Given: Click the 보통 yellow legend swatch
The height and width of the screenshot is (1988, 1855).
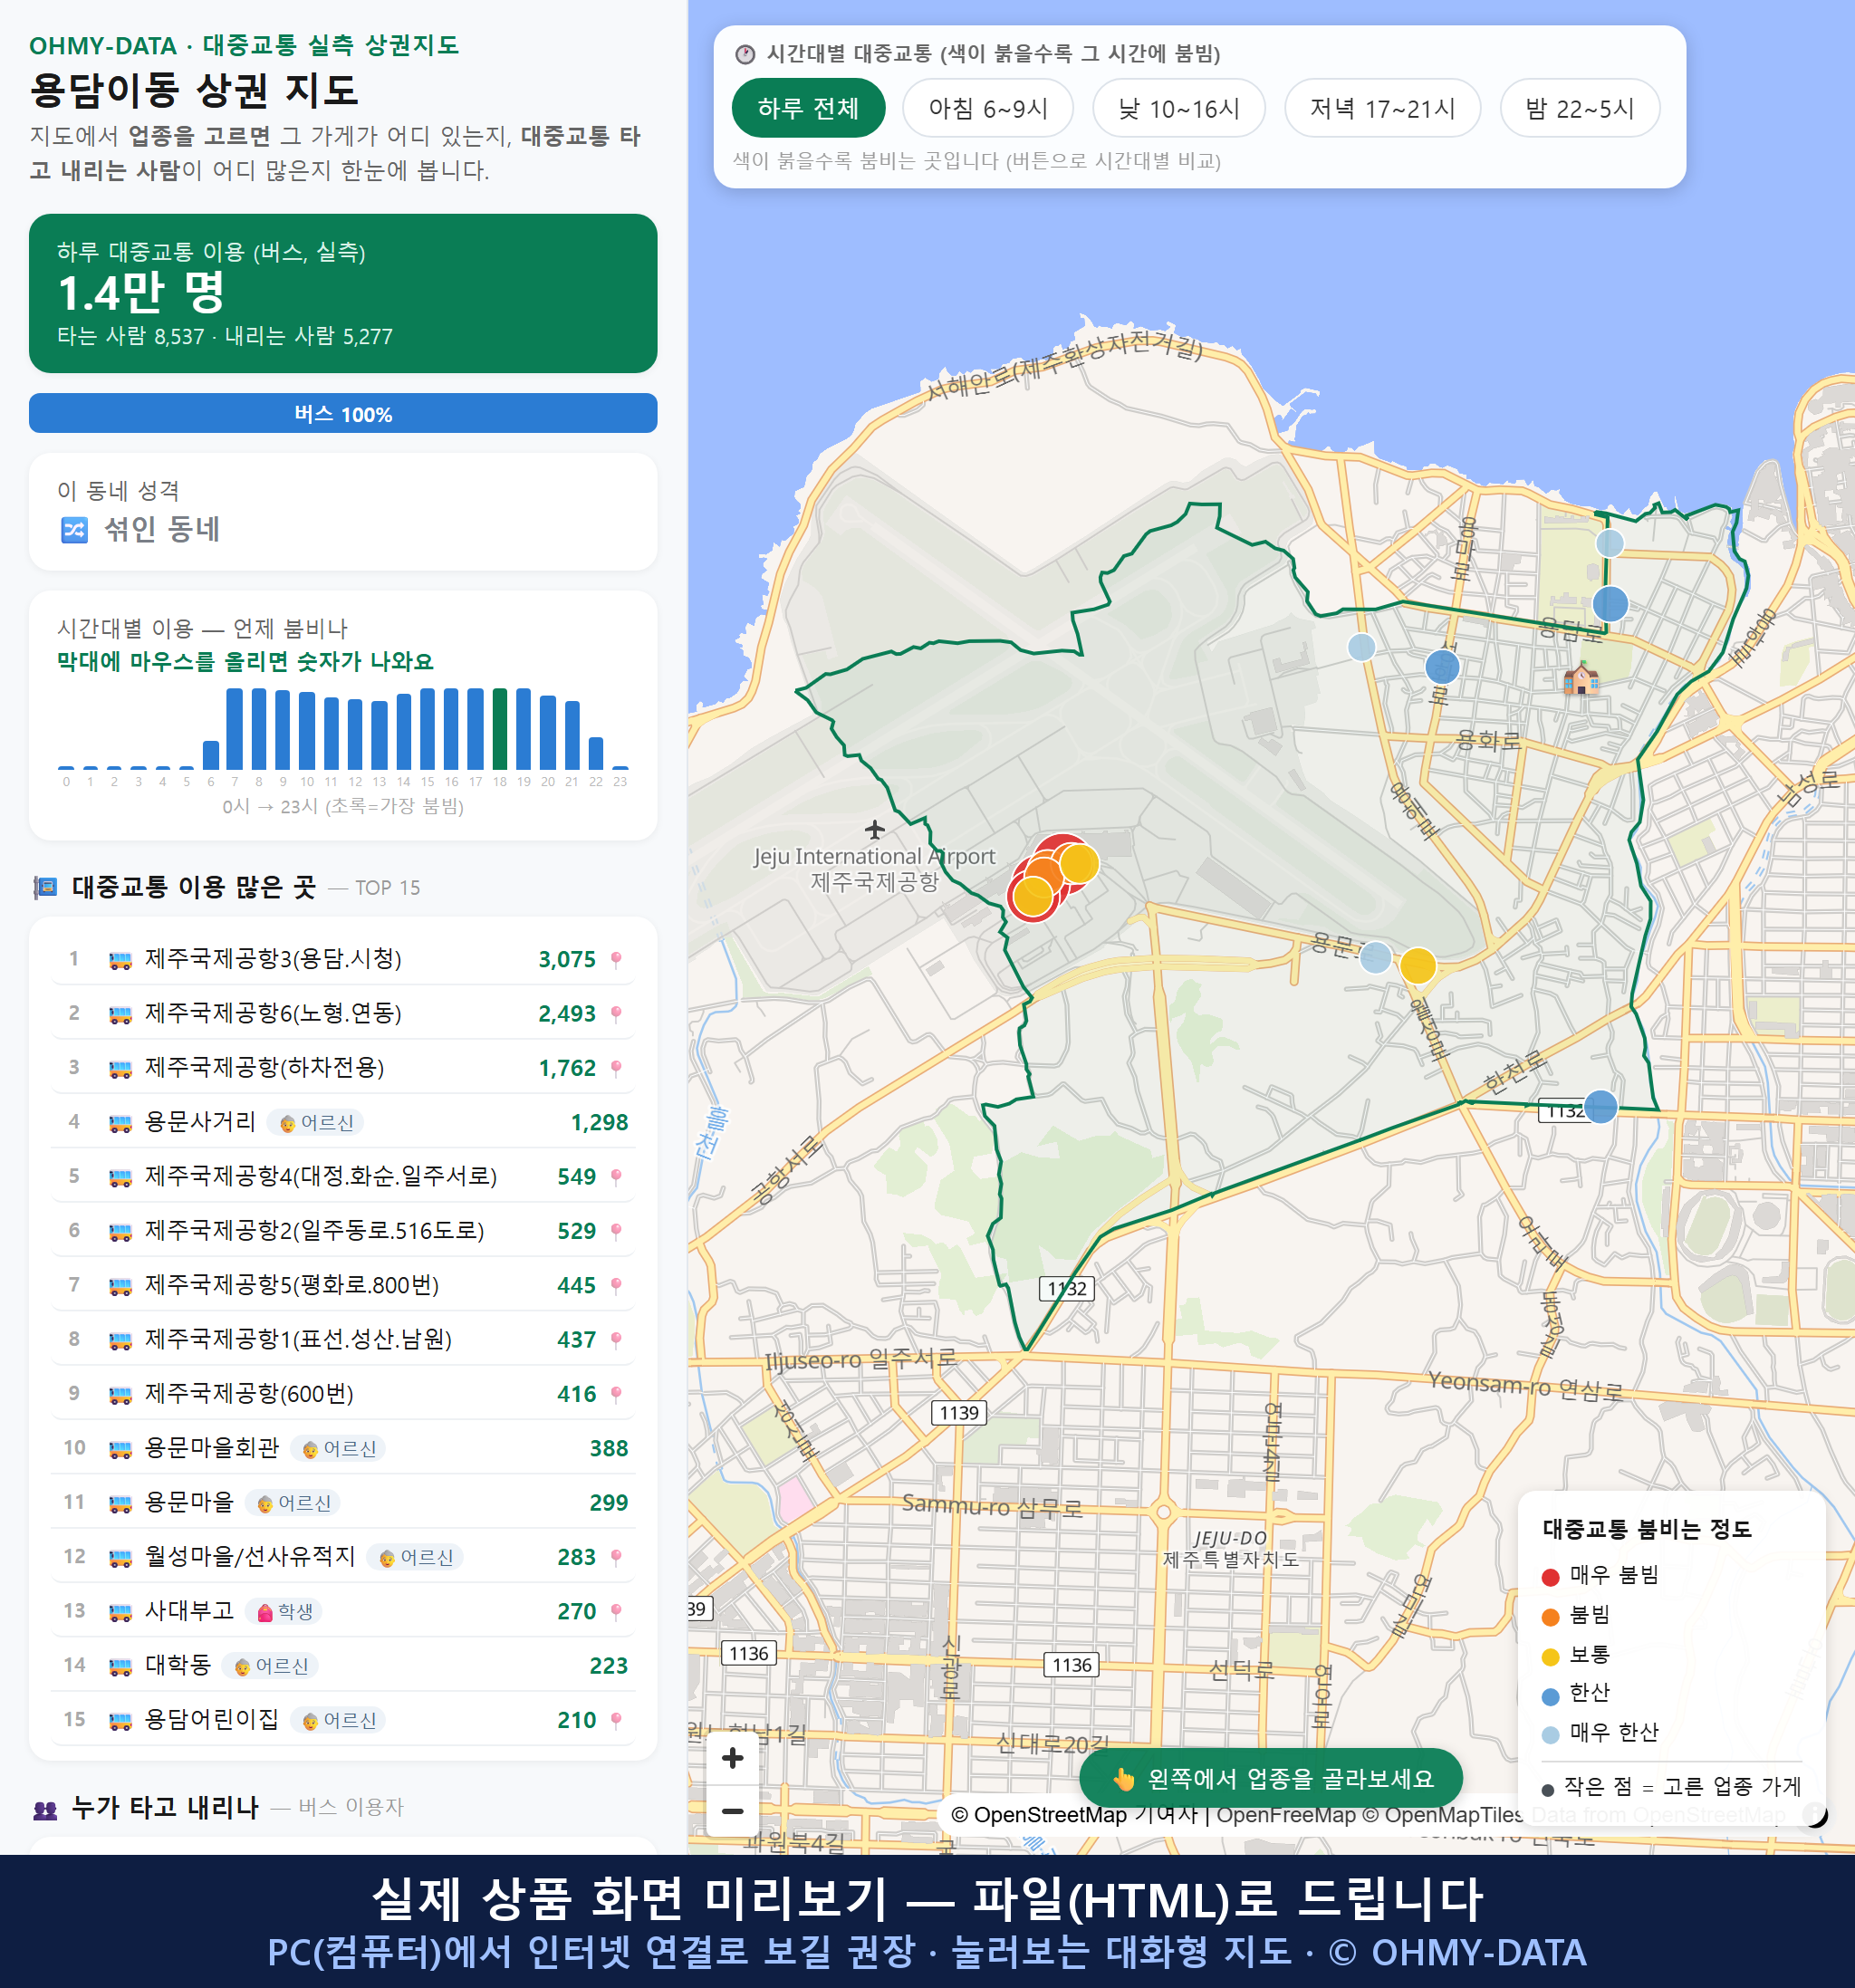Looking at the screenshot, I should (1550, 1657).
